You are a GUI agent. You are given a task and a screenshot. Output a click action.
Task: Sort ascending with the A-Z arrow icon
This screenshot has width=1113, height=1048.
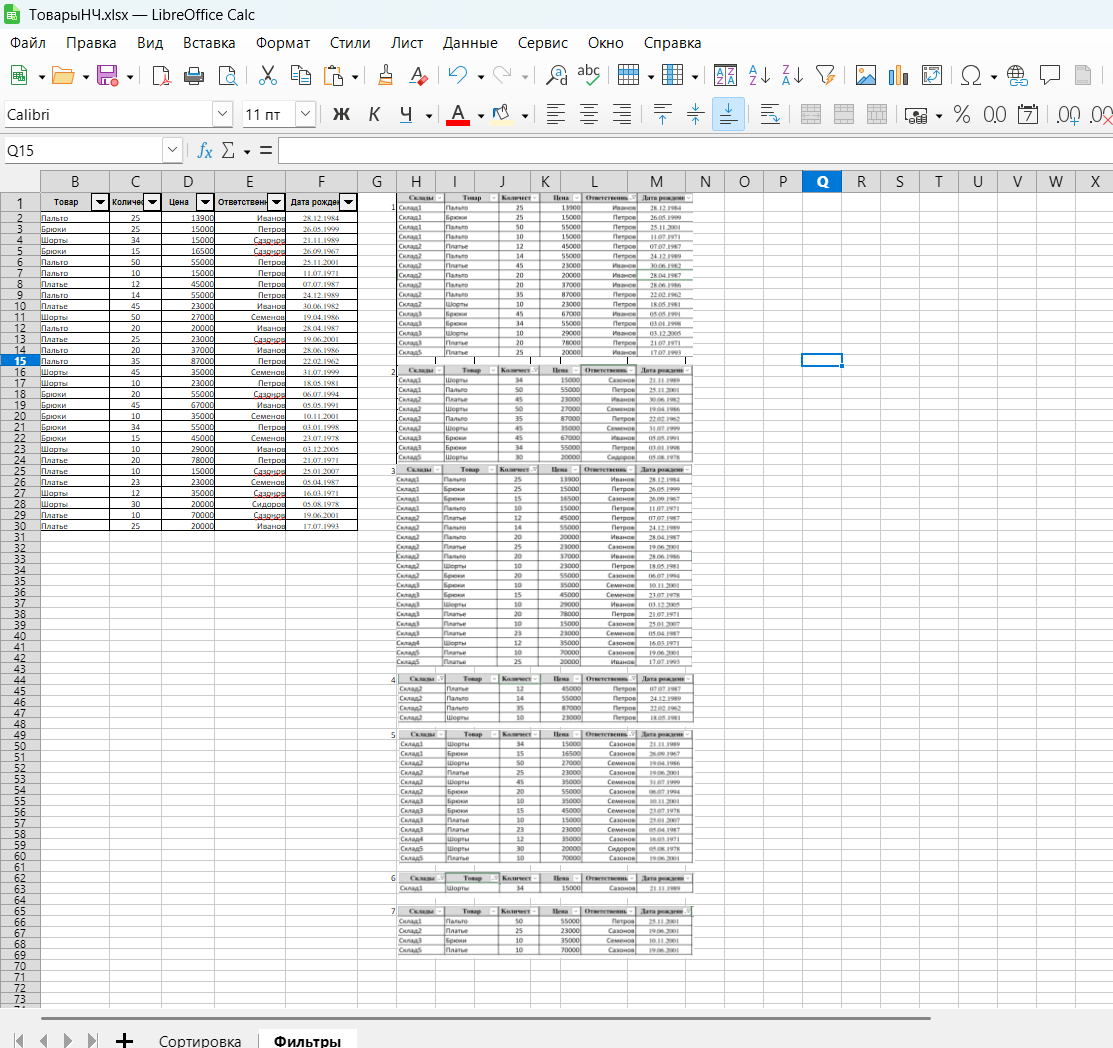(x=759, y=75)
